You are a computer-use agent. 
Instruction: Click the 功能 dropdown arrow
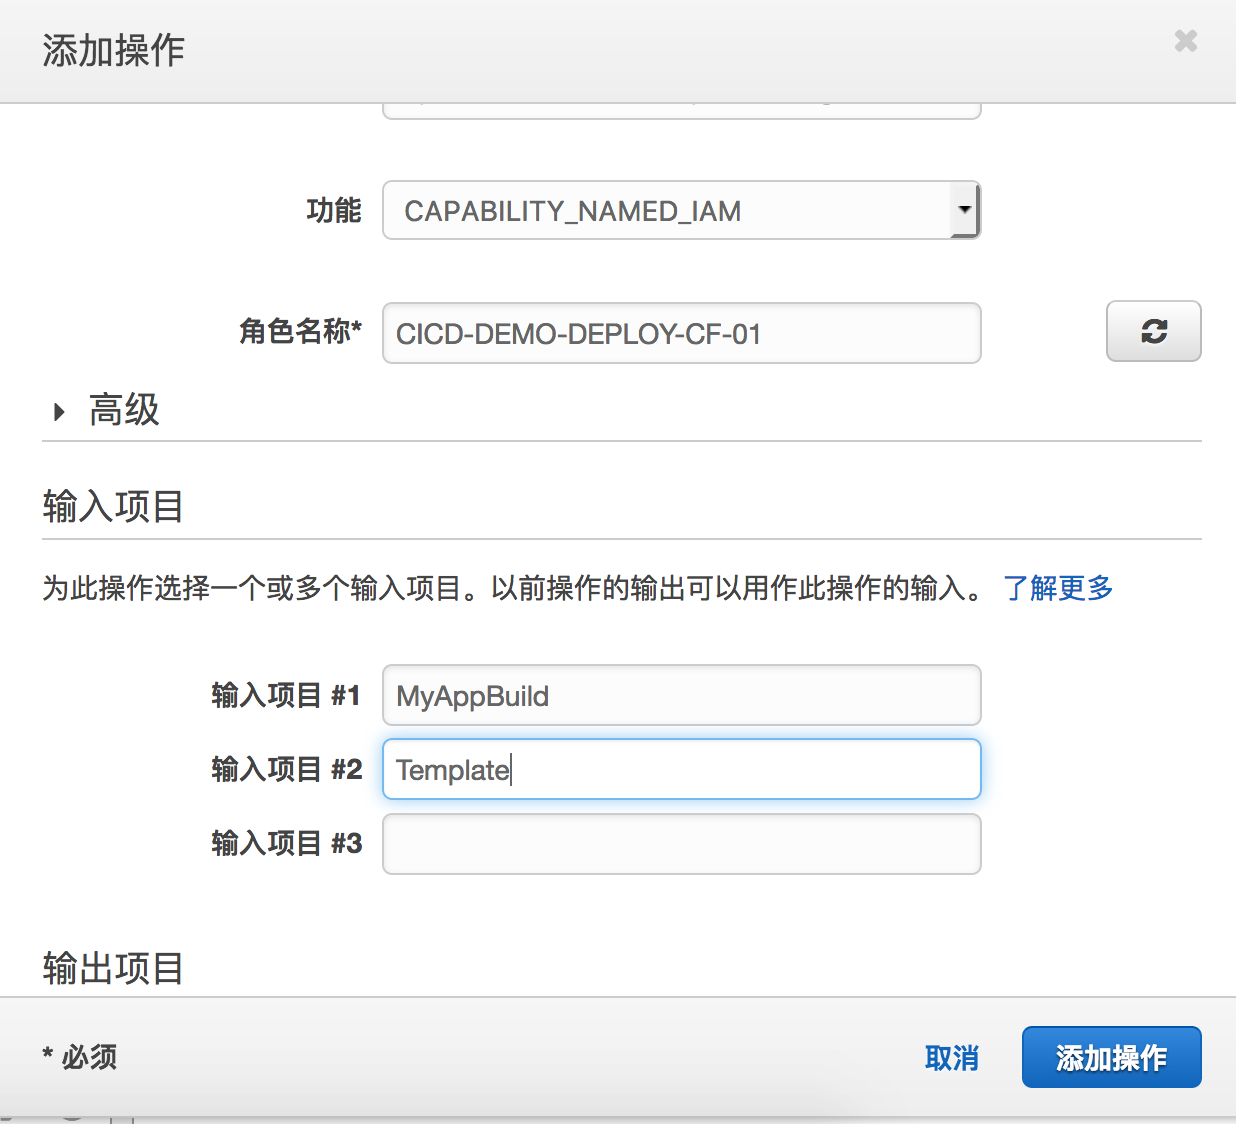click(964, 210)
